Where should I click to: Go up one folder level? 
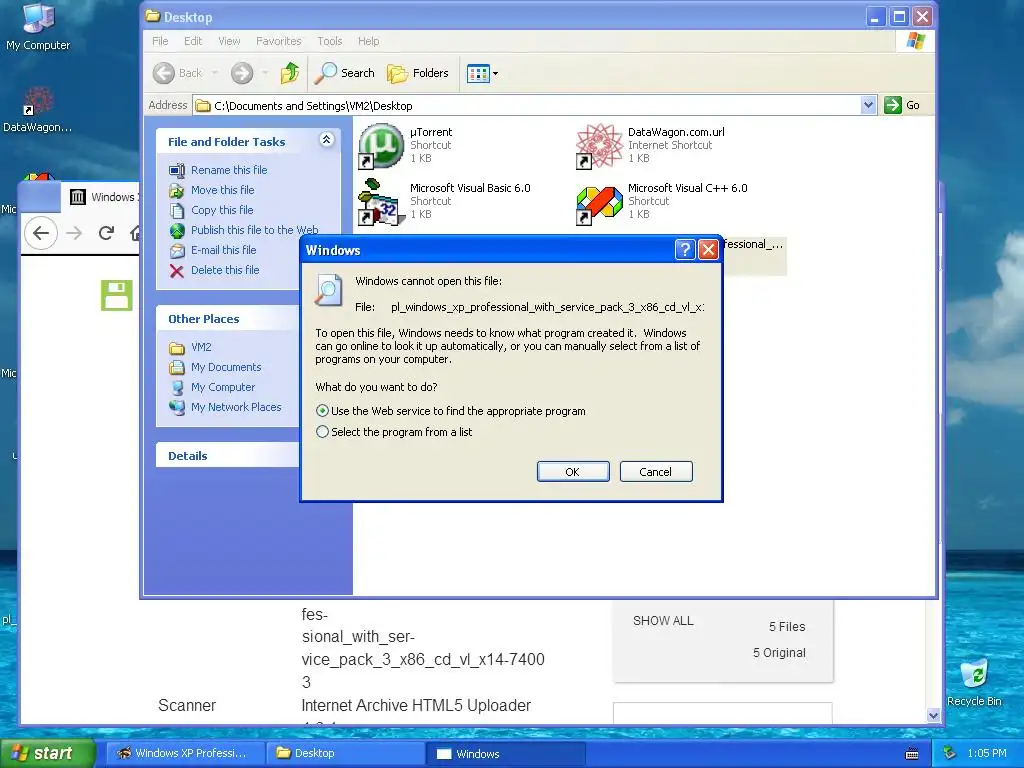(x=289, y=73)
